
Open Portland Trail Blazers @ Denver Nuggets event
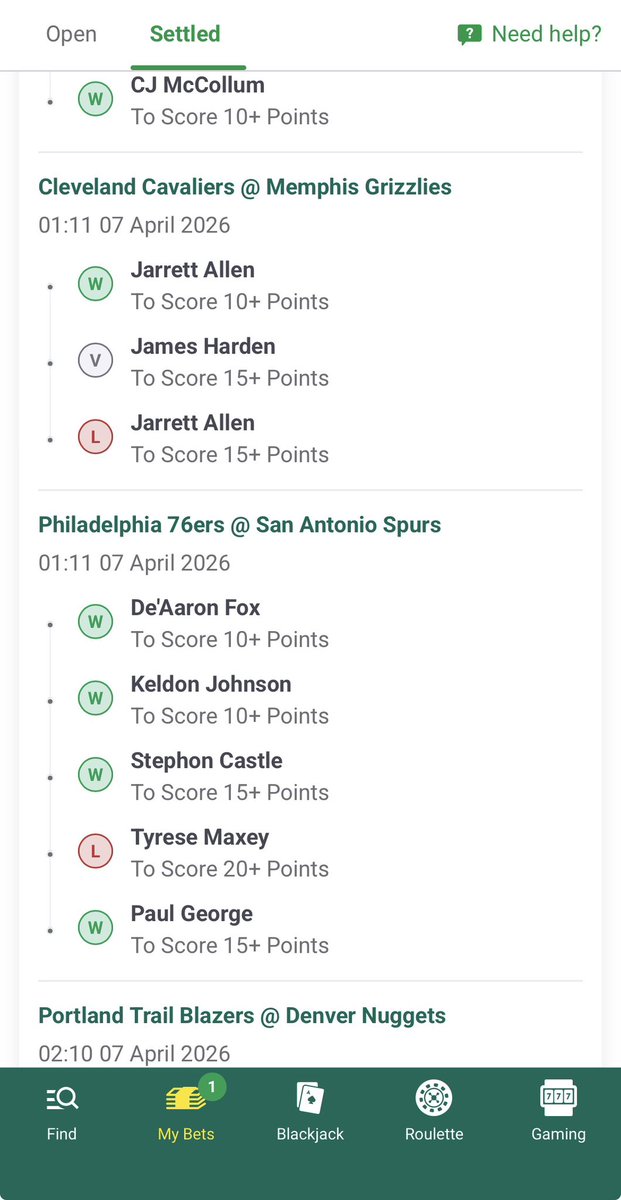coord(242,1016)
